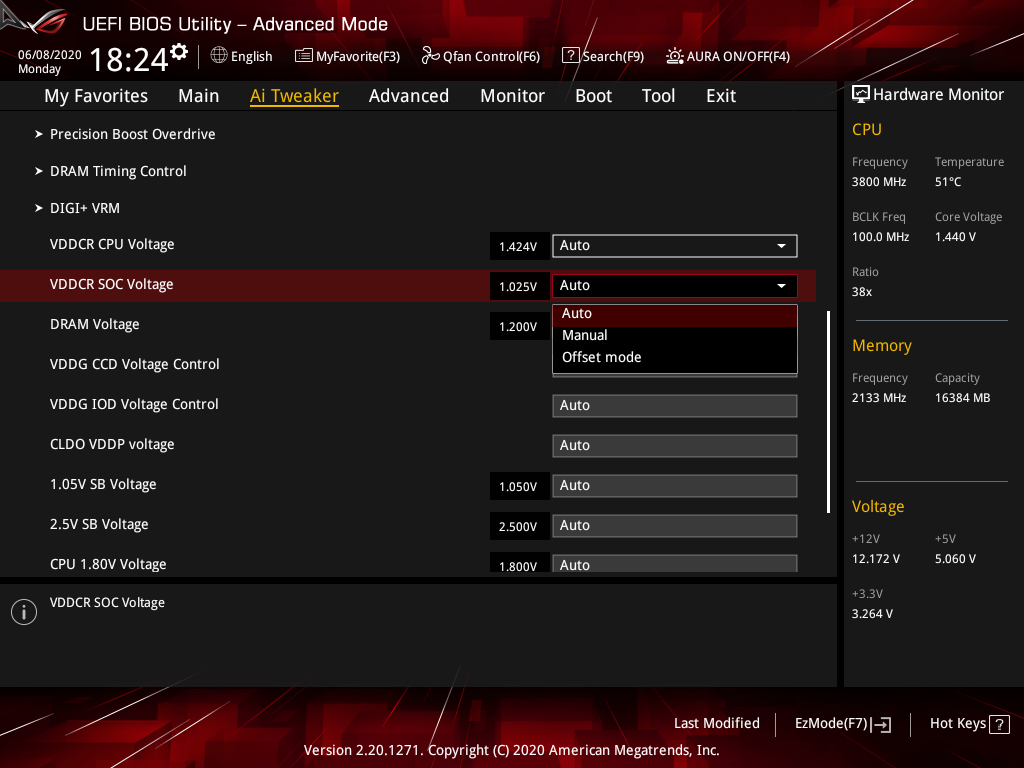
Task: Open the Advanced tab
Action: click(x=409, y=96)
